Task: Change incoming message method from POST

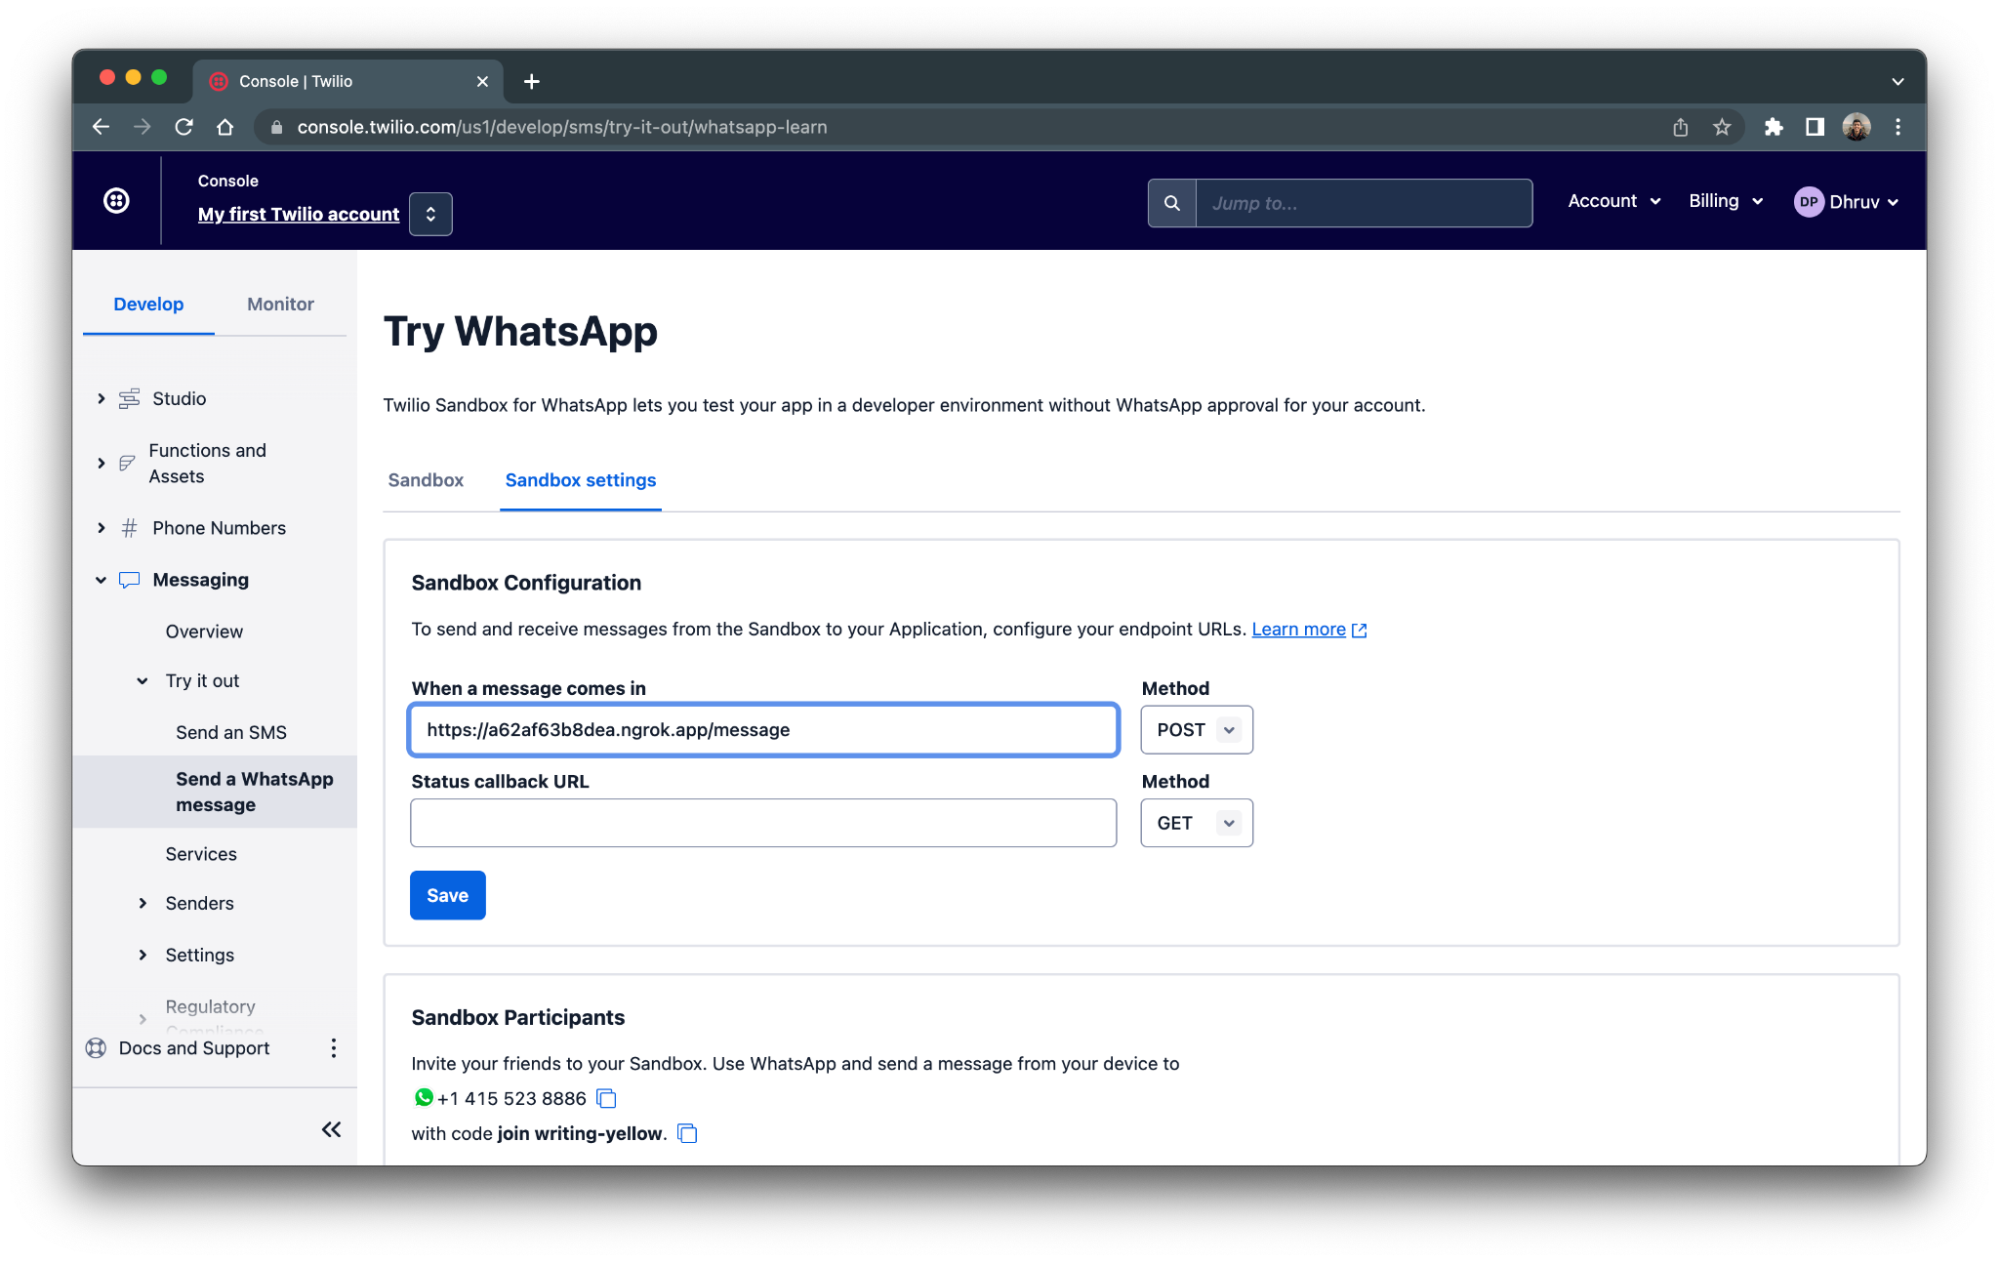Action: (x=1196, y=730)
